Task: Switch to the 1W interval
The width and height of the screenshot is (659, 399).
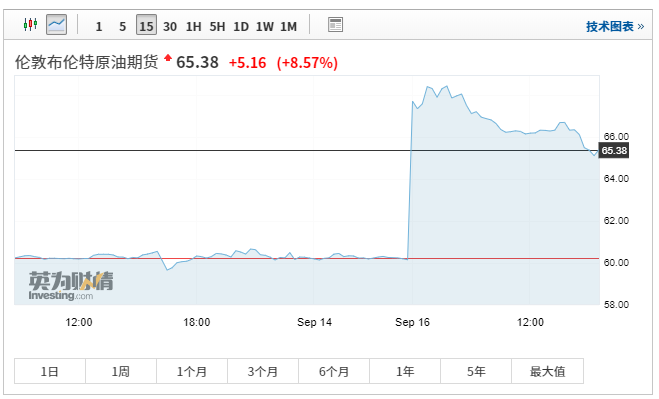Action: pyautogui.click(x=265, y=26)
